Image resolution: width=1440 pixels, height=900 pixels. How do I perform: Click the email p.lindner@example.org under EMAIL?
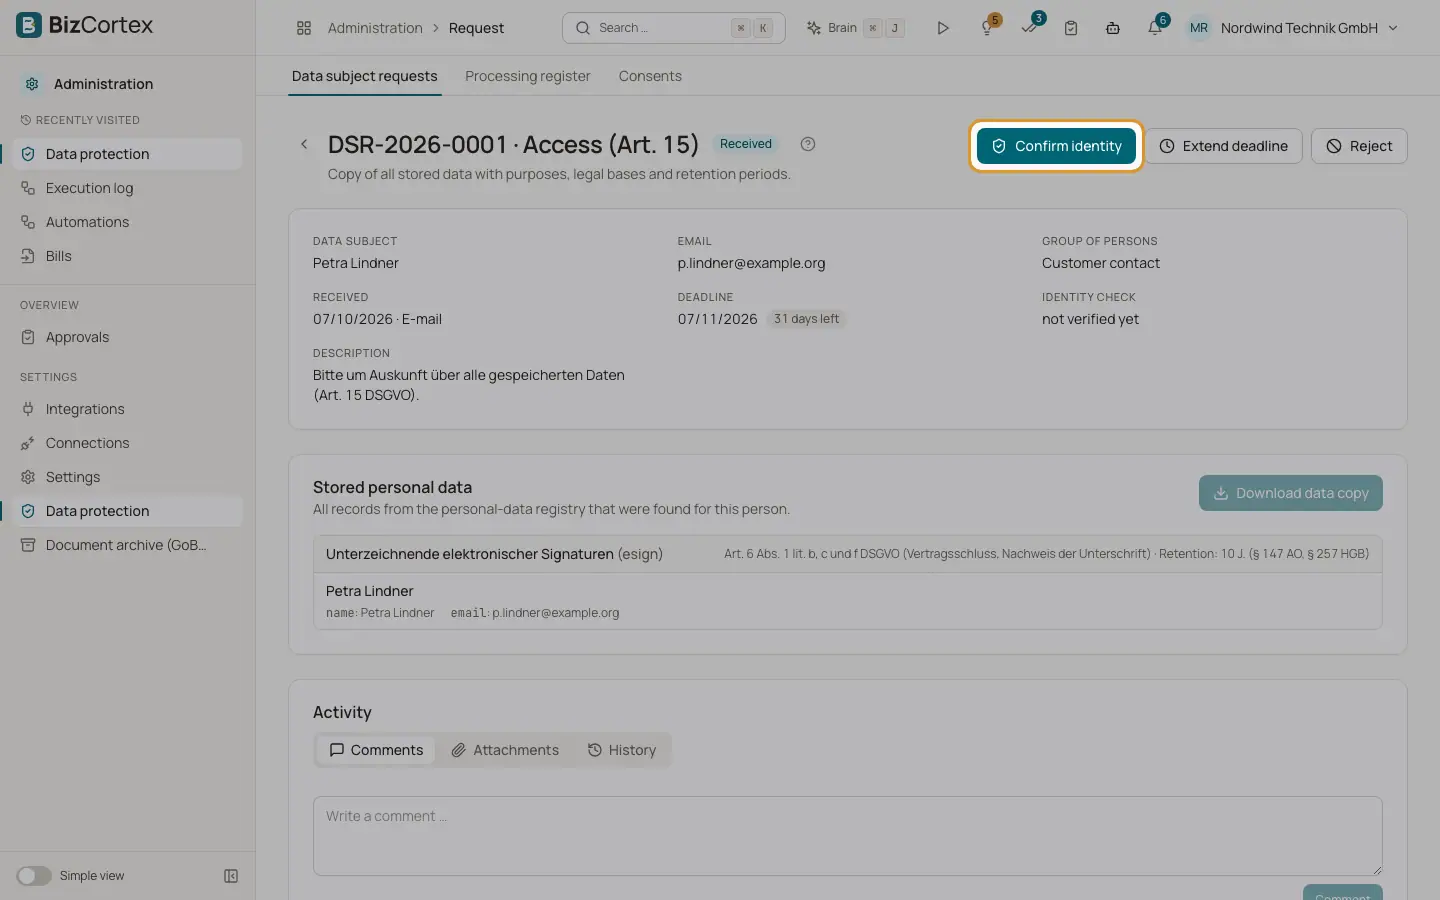point(751,263)
